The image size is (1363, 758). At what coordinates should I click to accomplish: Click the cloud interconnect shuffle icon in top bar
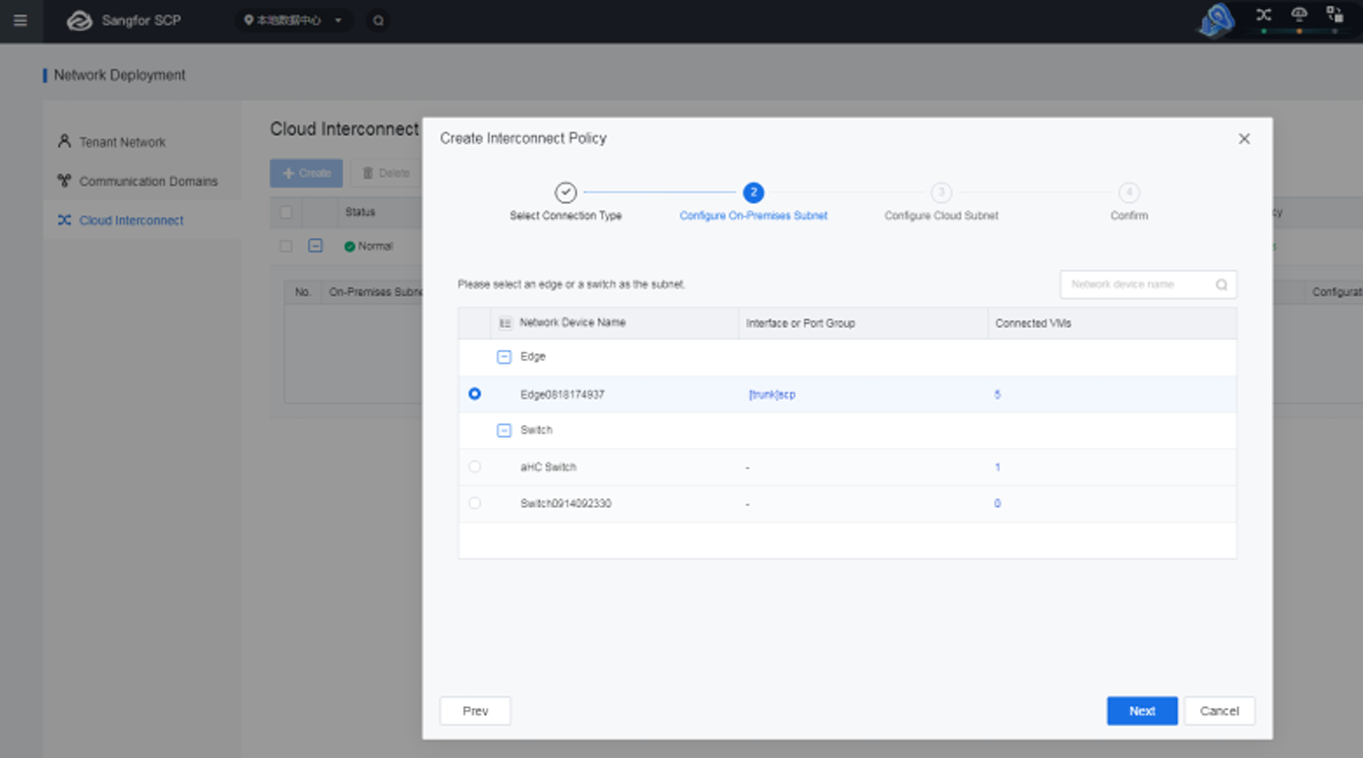point(1263,16)
